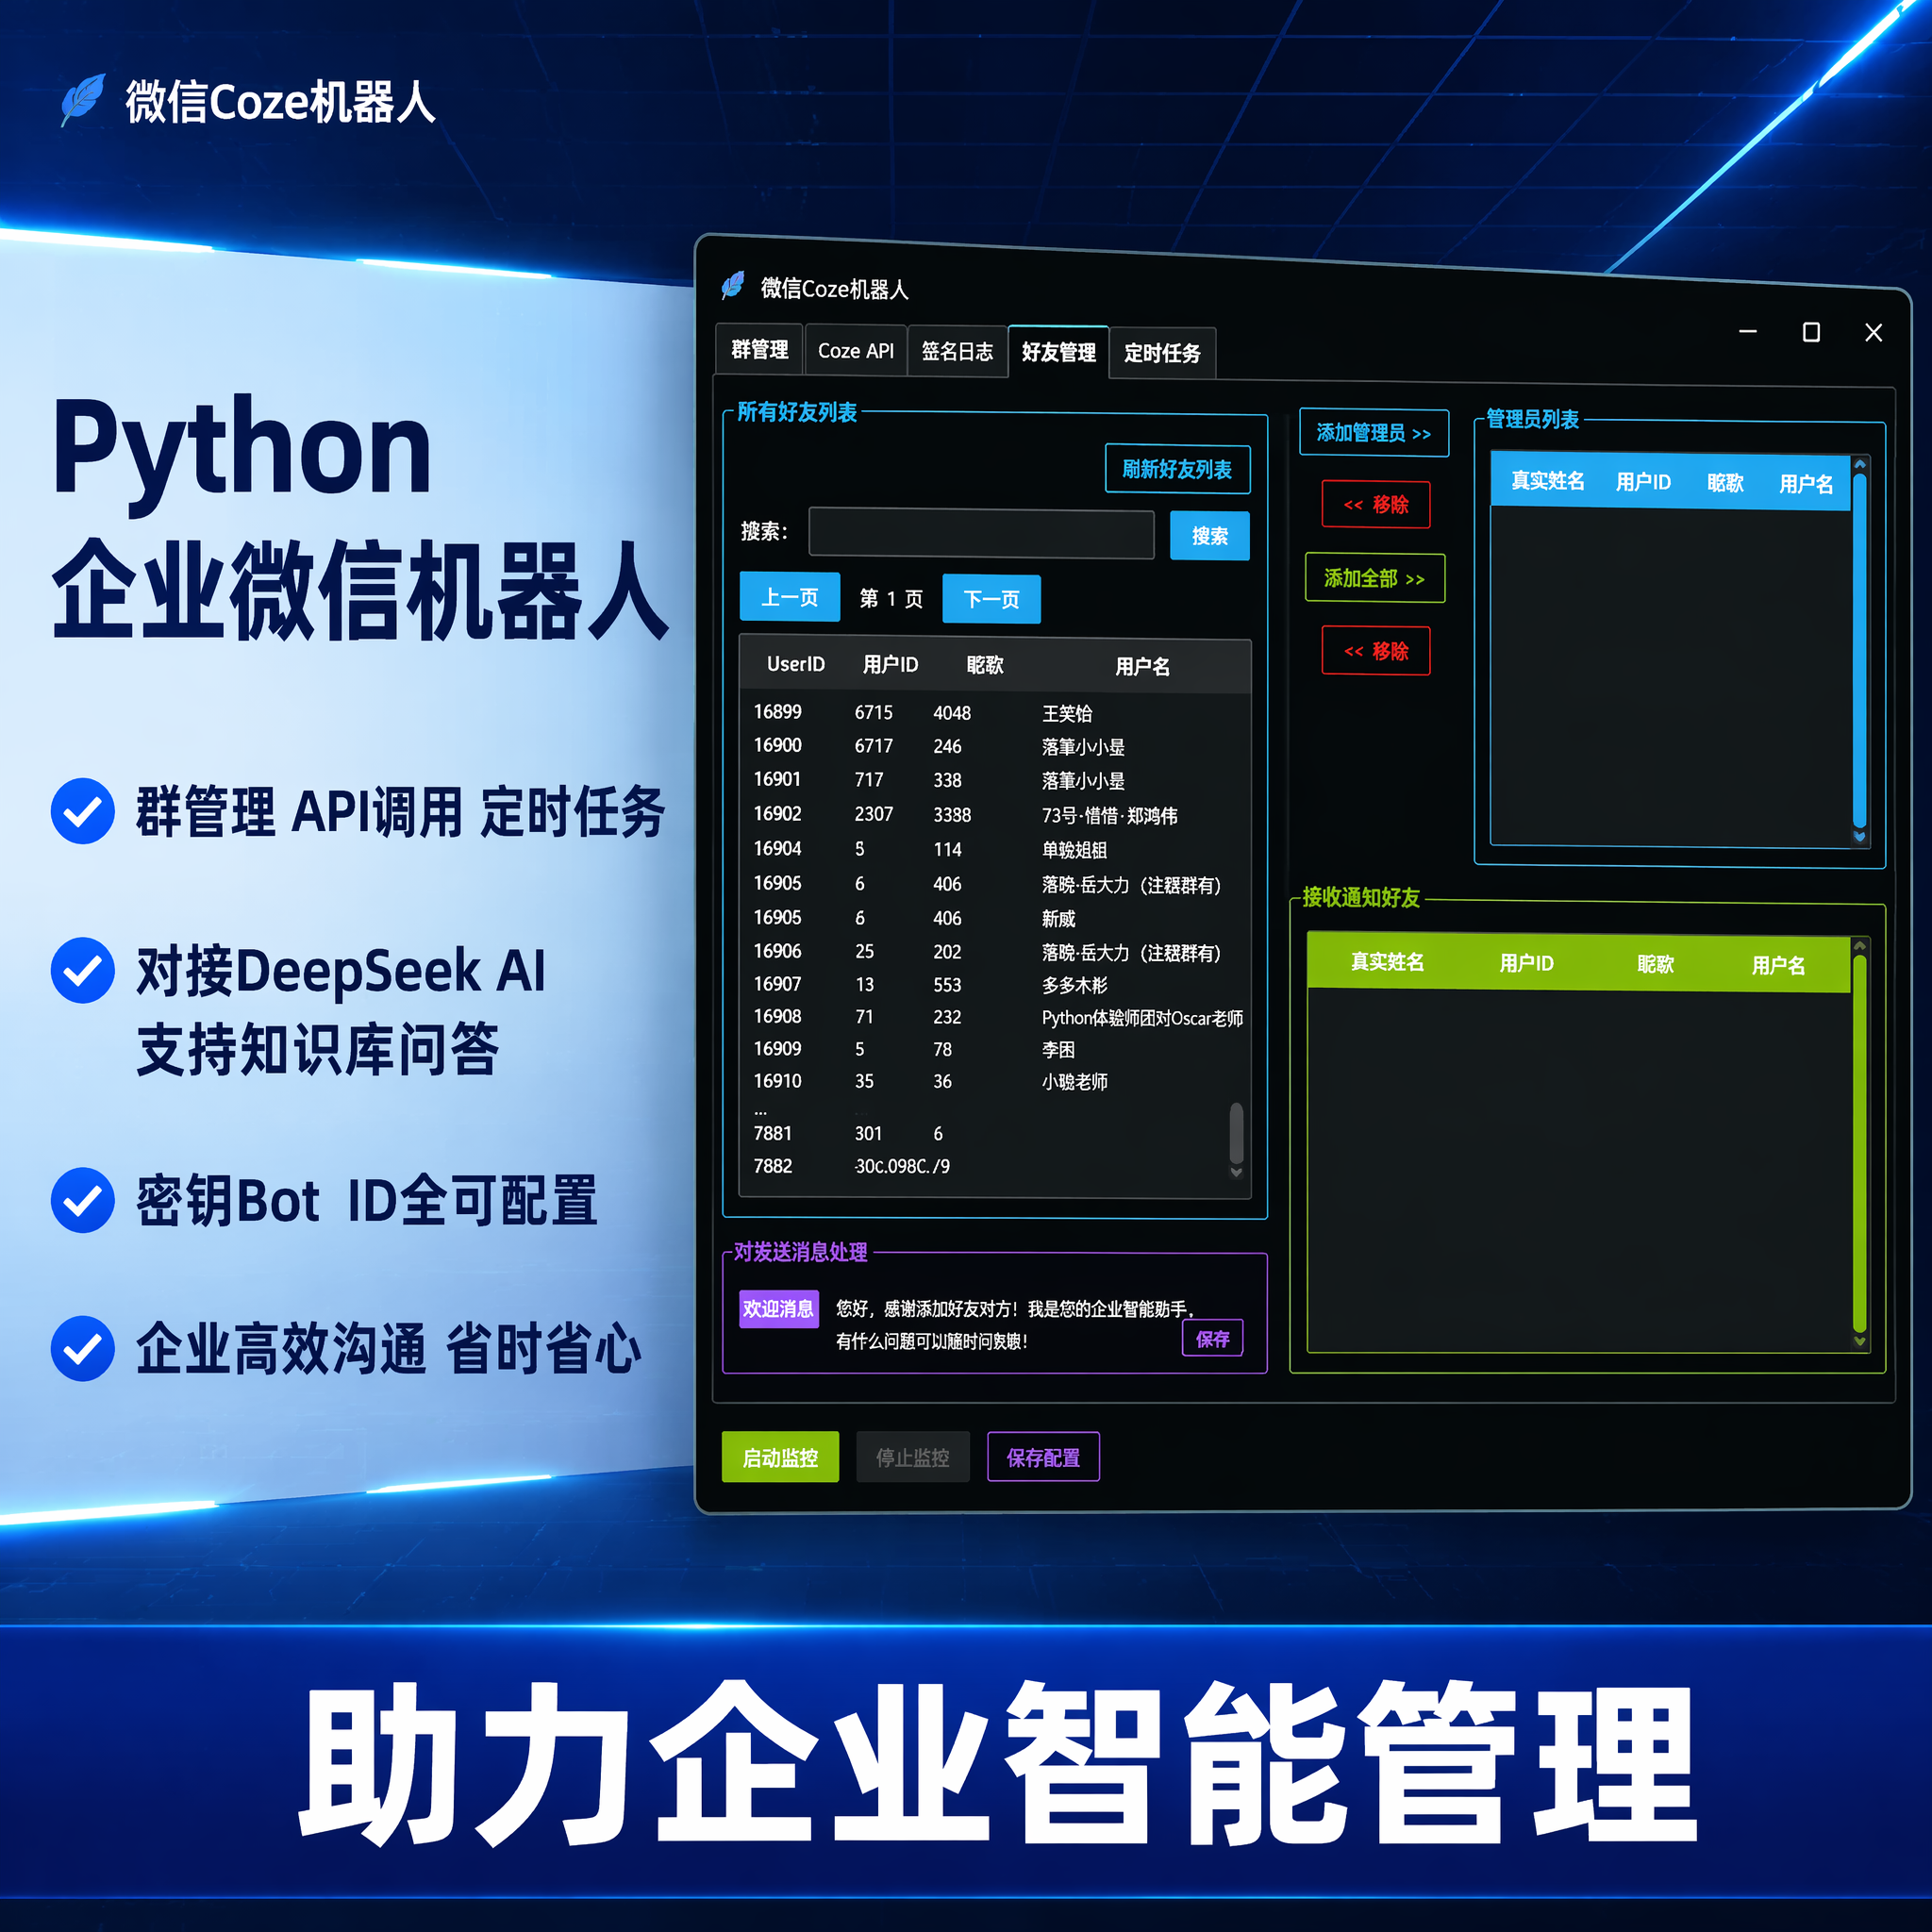Viewport: 1932px width, 1932px height.
Task: Click the 用户ID header in 接收通知好友
Action: 1526,963
